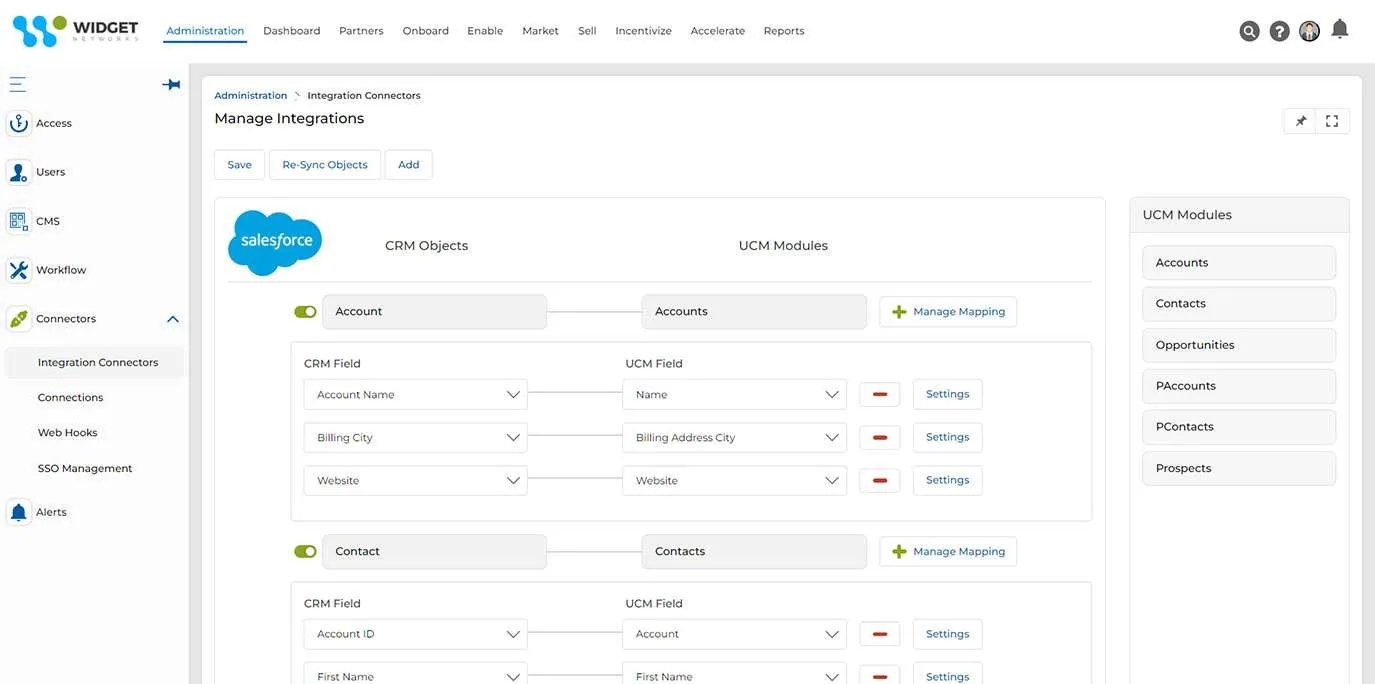This screenshot has width=1375, height=684.
Task: Collapse the Connectors section chevron
Action: (x=172, y=319)
